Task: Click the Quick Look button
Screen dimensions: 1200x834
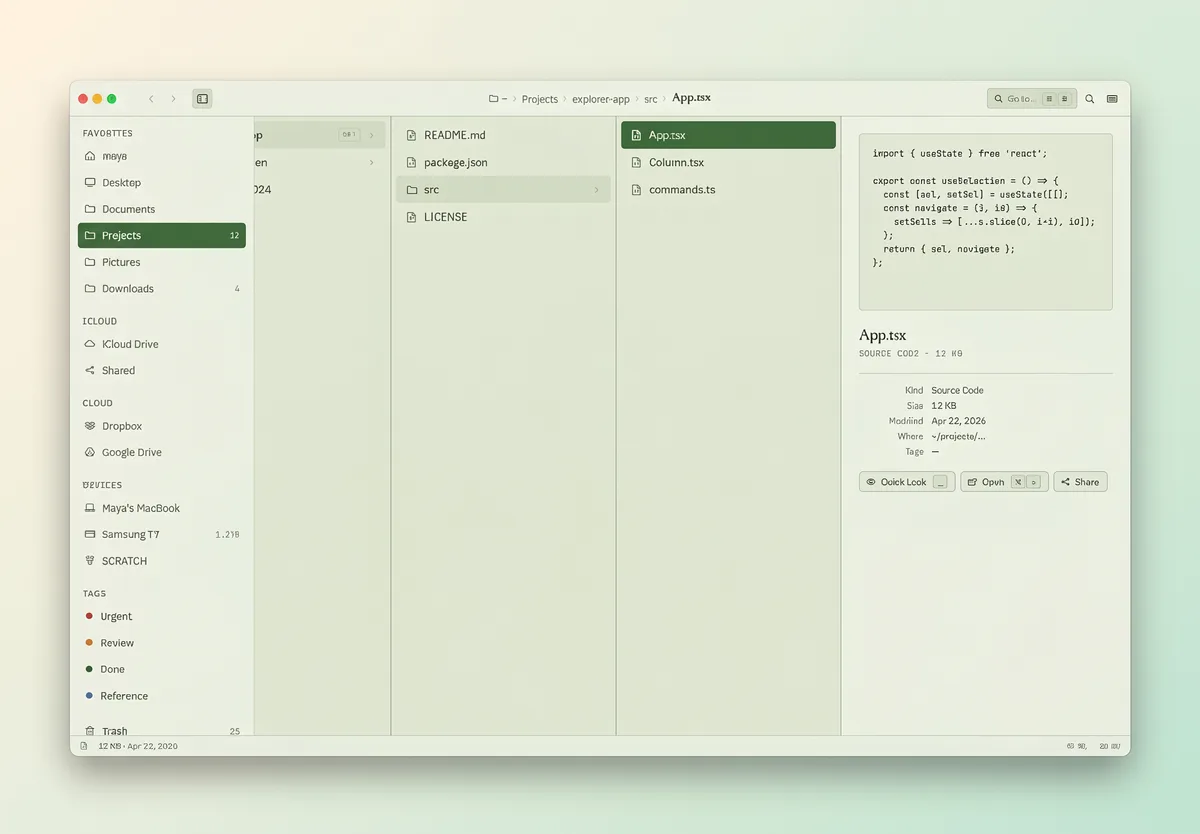Action: (x=907, y=482)
